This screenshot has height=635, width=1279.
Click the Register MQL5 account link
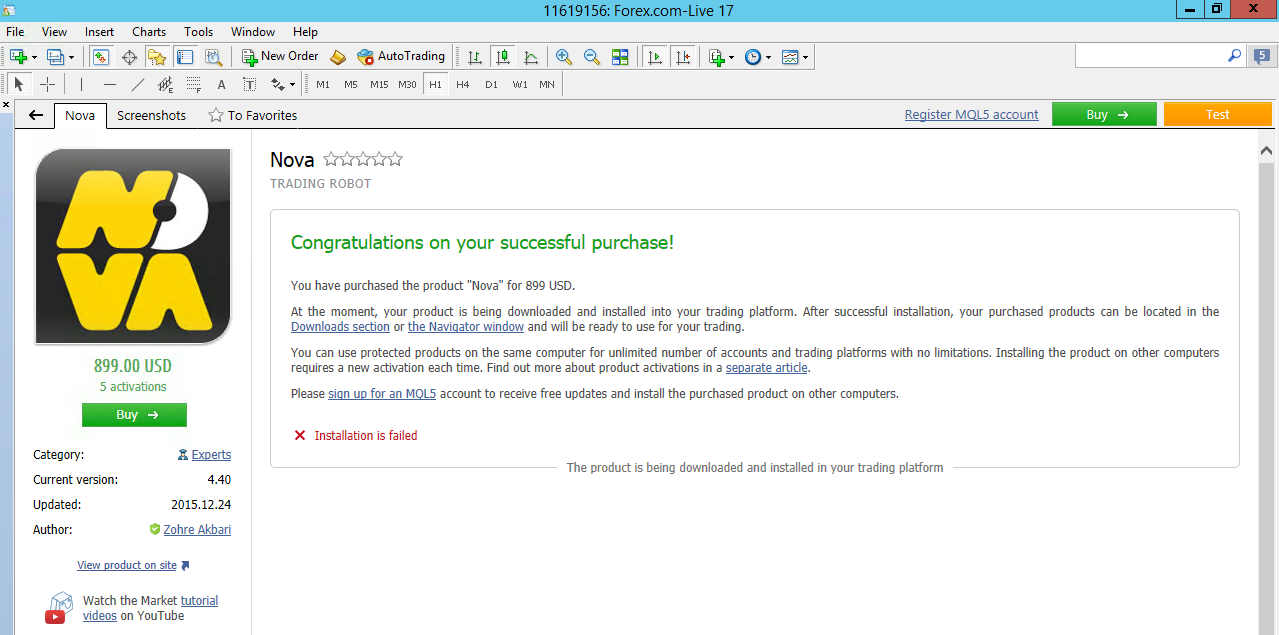point(972,115)
